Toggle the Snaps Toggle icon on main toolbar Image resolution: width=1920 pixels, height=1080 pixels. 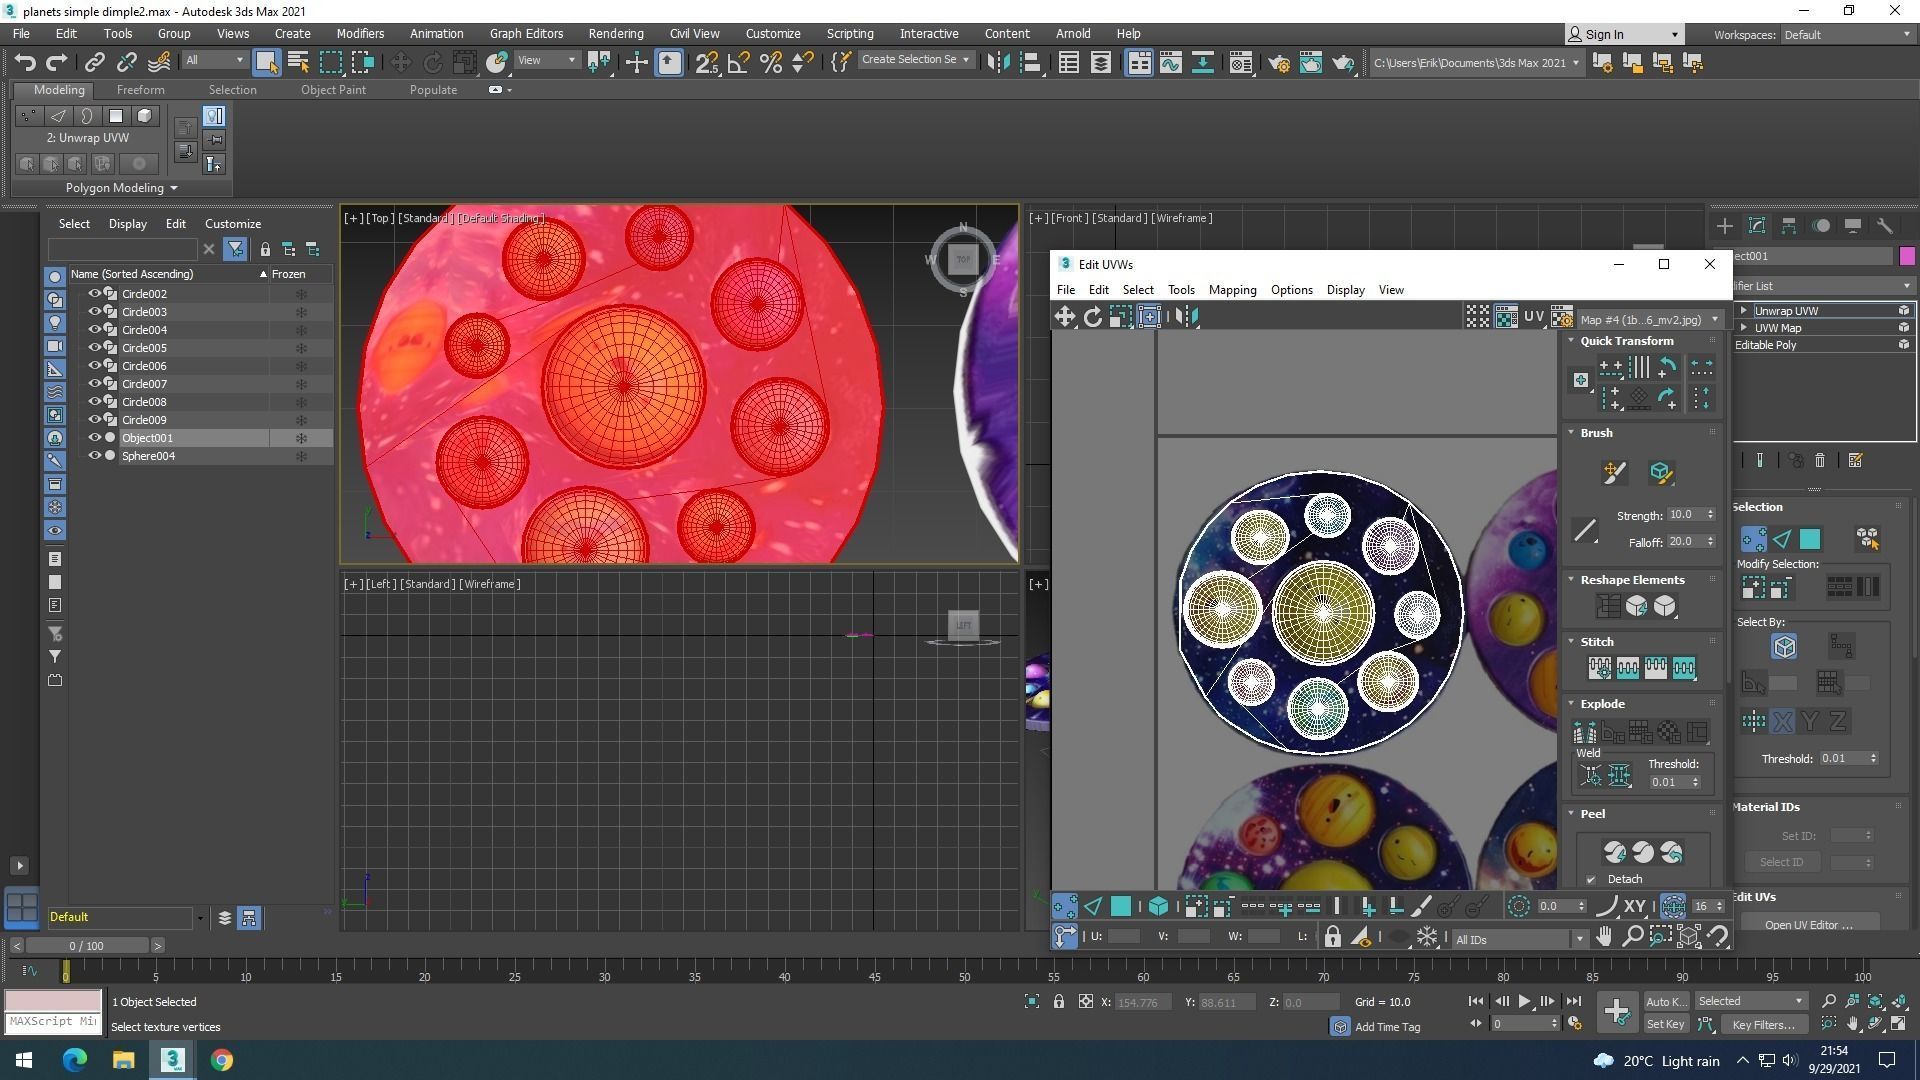[707, 62]
